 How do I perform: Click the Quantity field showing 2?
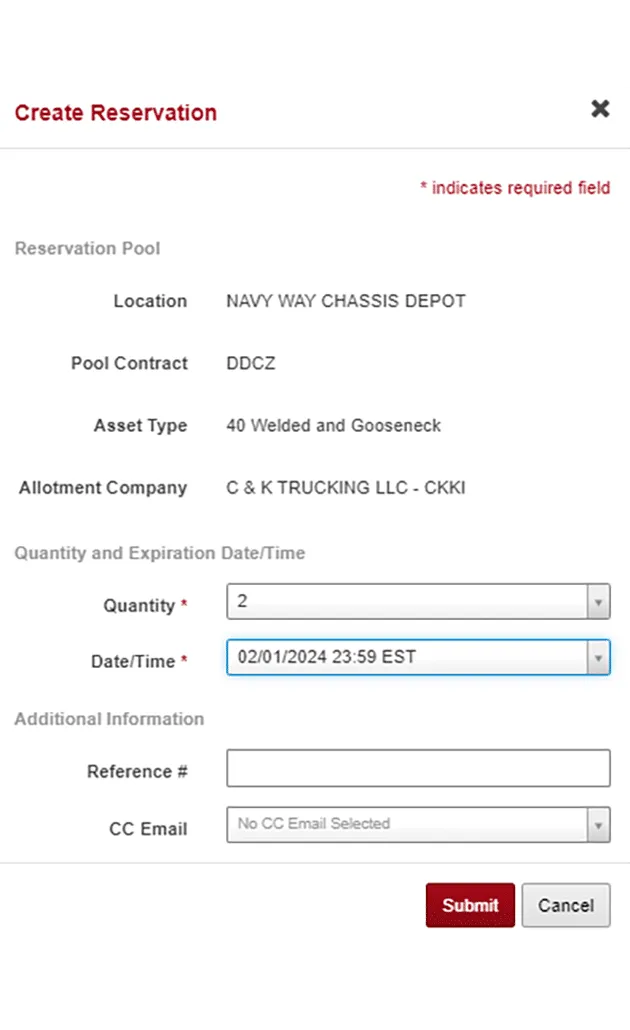[406, 602]
